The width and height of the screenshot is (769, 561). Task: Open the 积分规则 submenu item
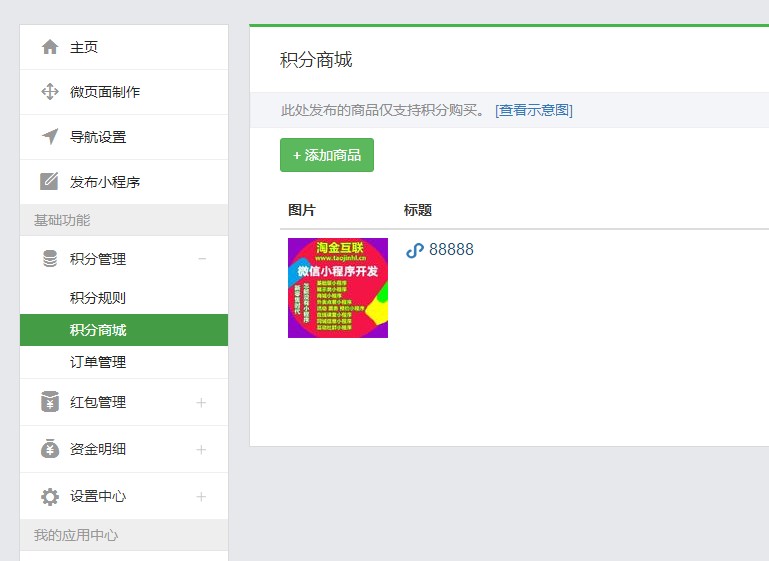pos(124,298)
